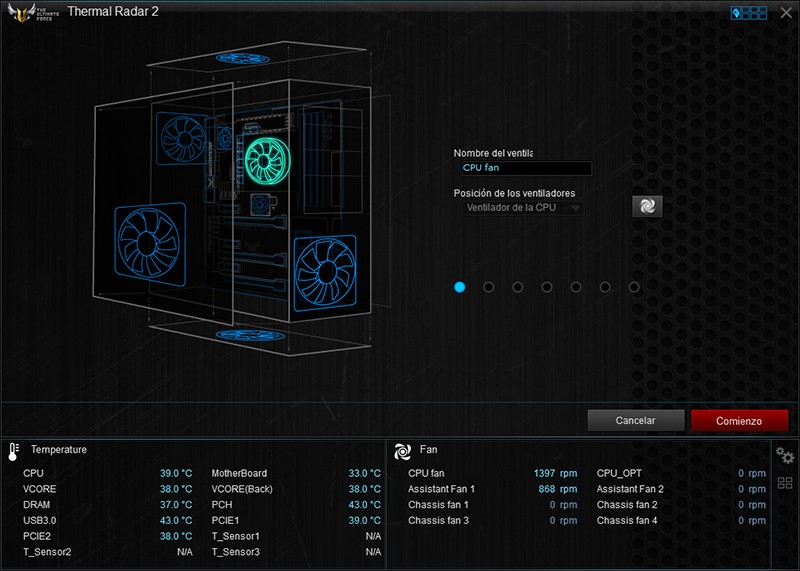Select the upper rear chassis fan in diagram
Screen dimensions: 800x571
click(x=181, y=138)
